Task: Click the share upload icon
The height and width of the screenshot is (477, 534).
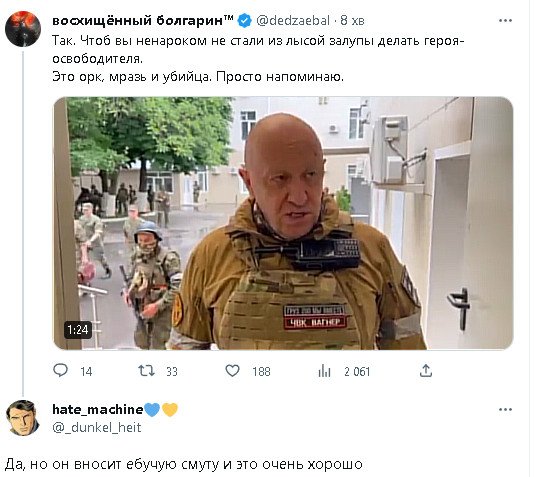Action: [x=426, y=370]
